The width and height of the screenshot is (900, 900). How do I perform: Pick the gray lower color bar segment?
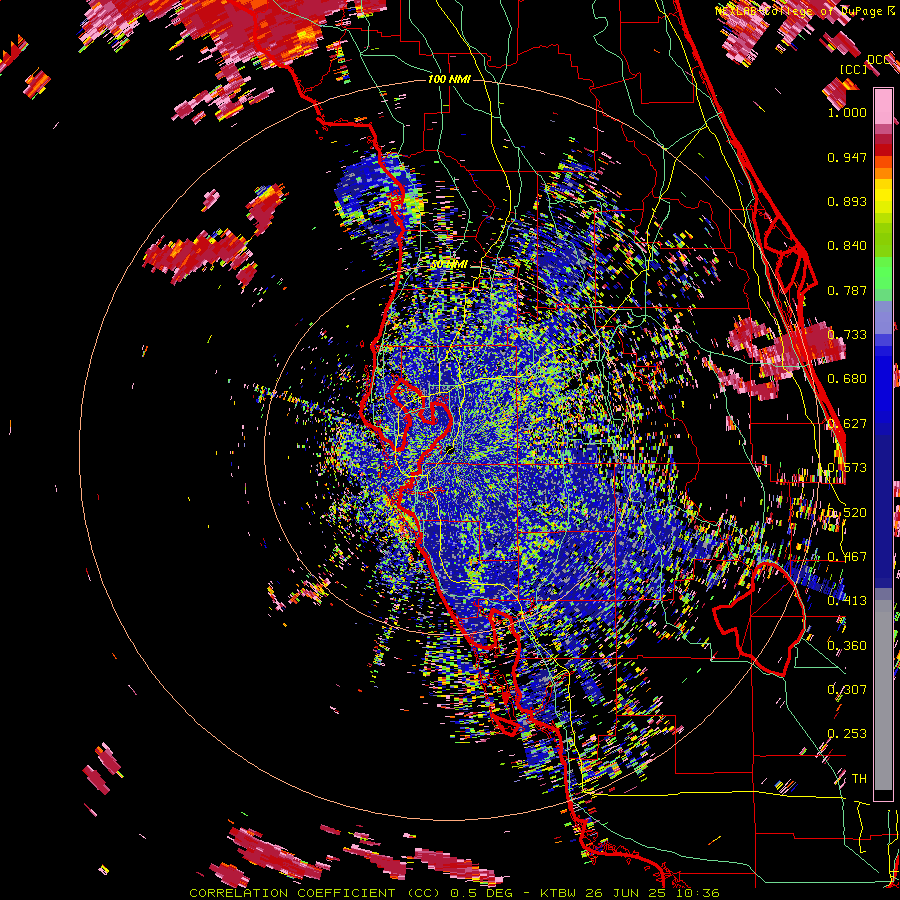point(883,695)
